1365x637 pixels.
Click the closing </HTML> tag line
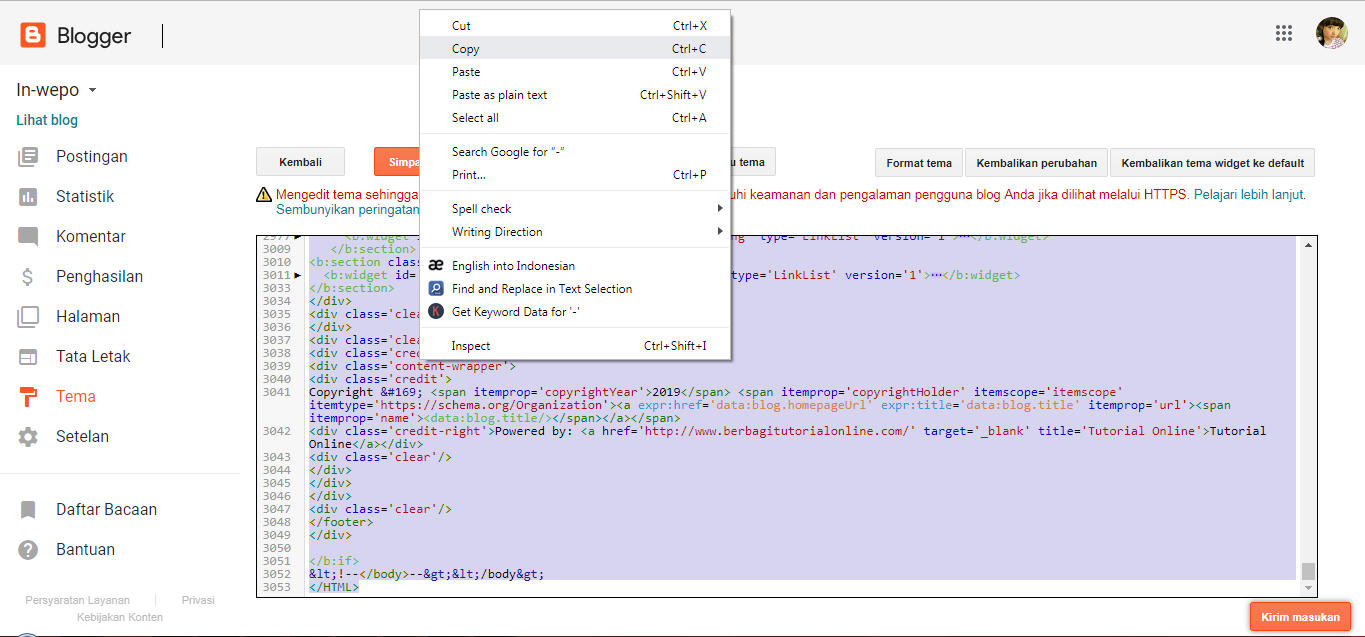334,587
